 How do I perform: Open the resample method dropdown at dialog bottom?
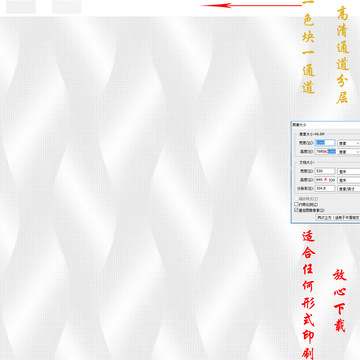click(338, 217)
